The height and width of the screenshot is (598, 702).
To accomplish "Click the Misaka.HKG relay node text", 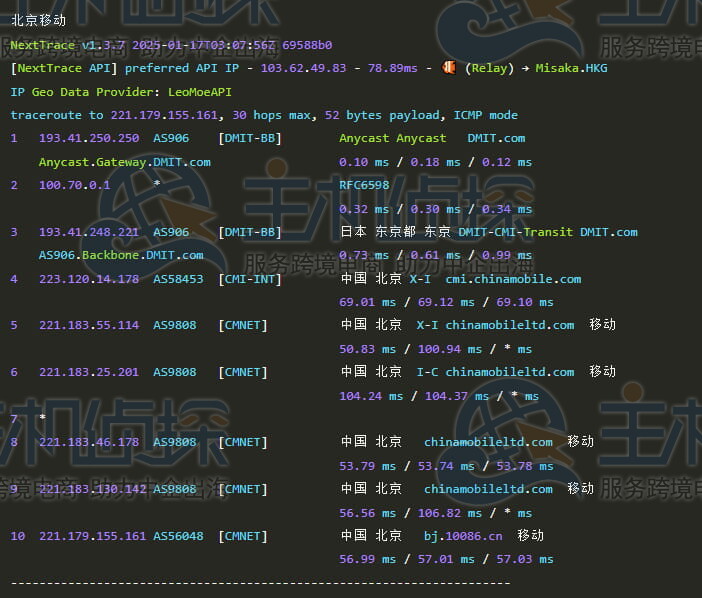I will pyautogui.click(x=571, y=68).
